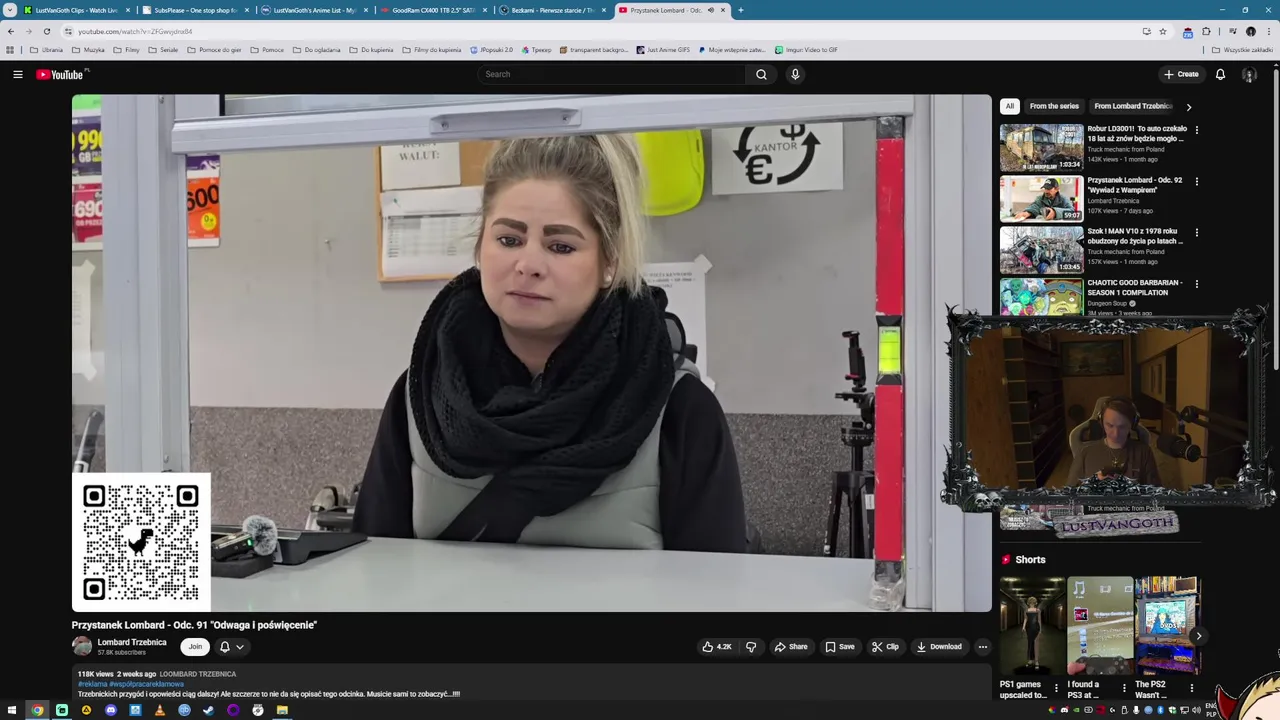Screen dimensions: 1280x720
Task: Open Lombard Trzebnica channel name link
Action: 132,642
